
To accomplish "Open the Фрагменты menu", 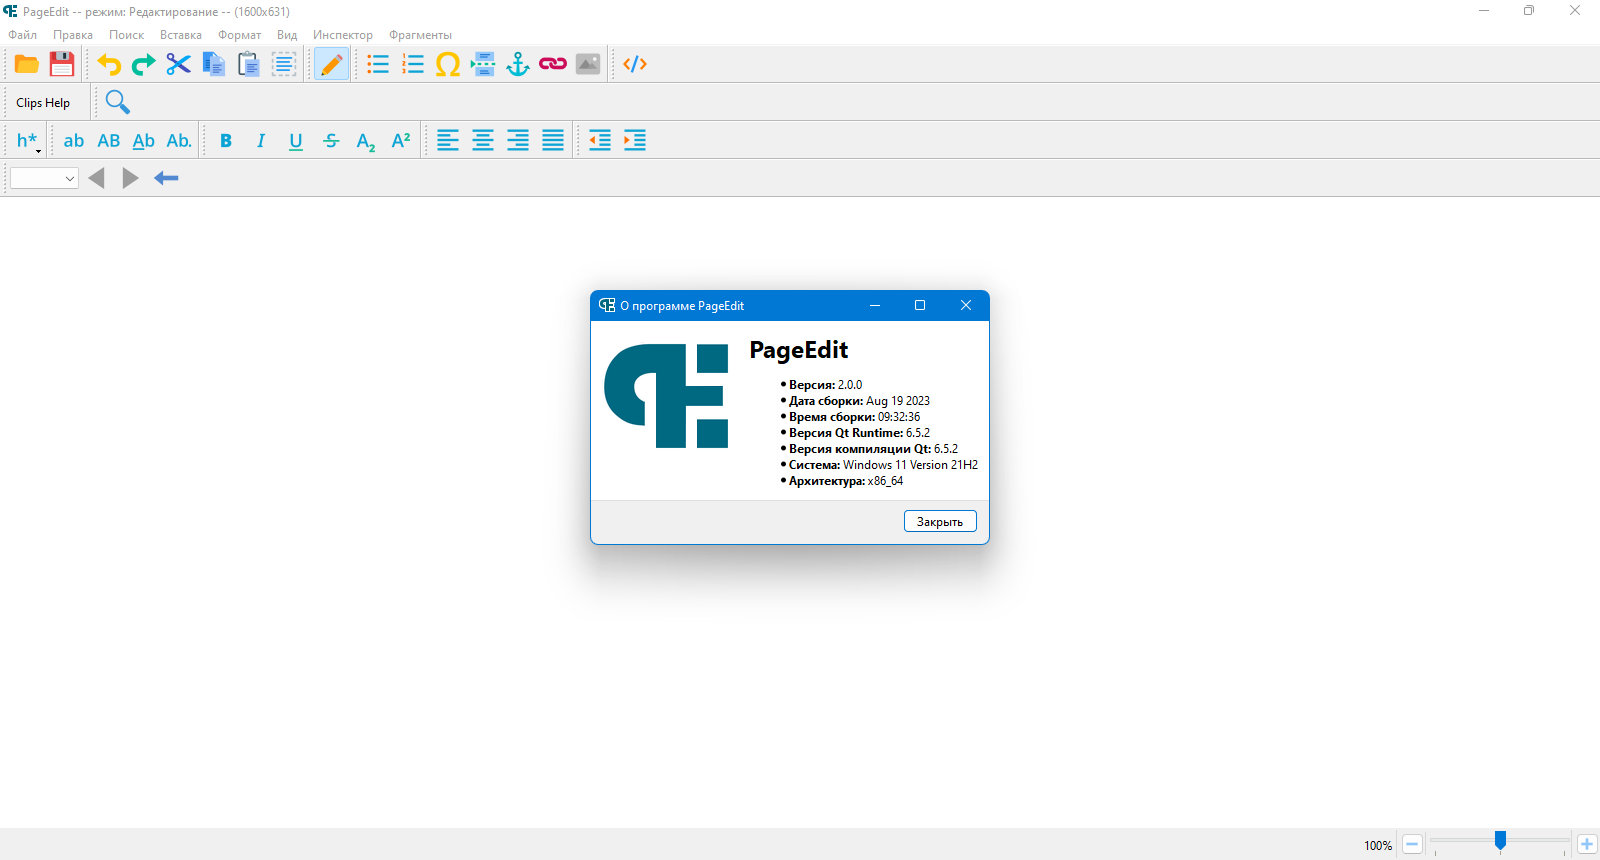I will click(421, 35).
